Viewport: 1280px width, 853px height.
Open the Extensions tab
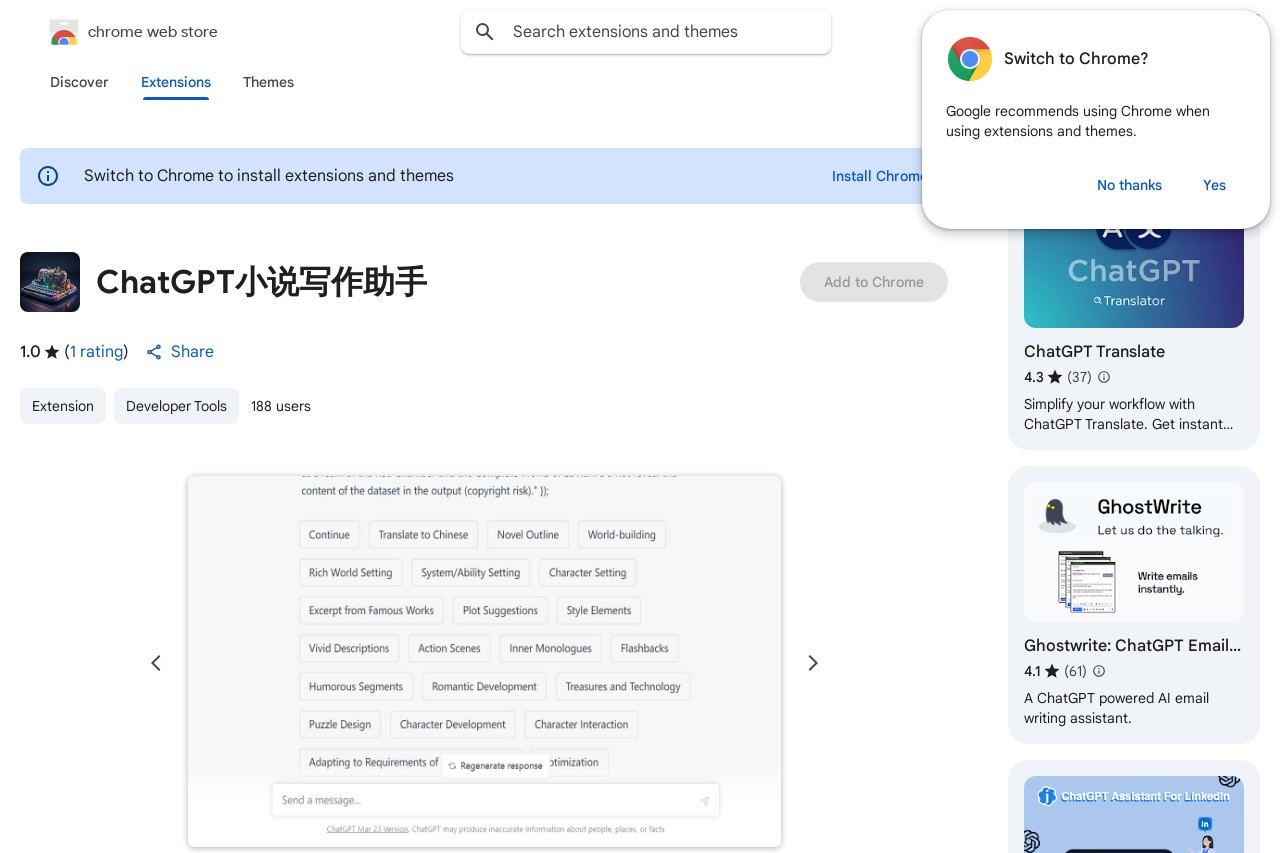point(176,82)
